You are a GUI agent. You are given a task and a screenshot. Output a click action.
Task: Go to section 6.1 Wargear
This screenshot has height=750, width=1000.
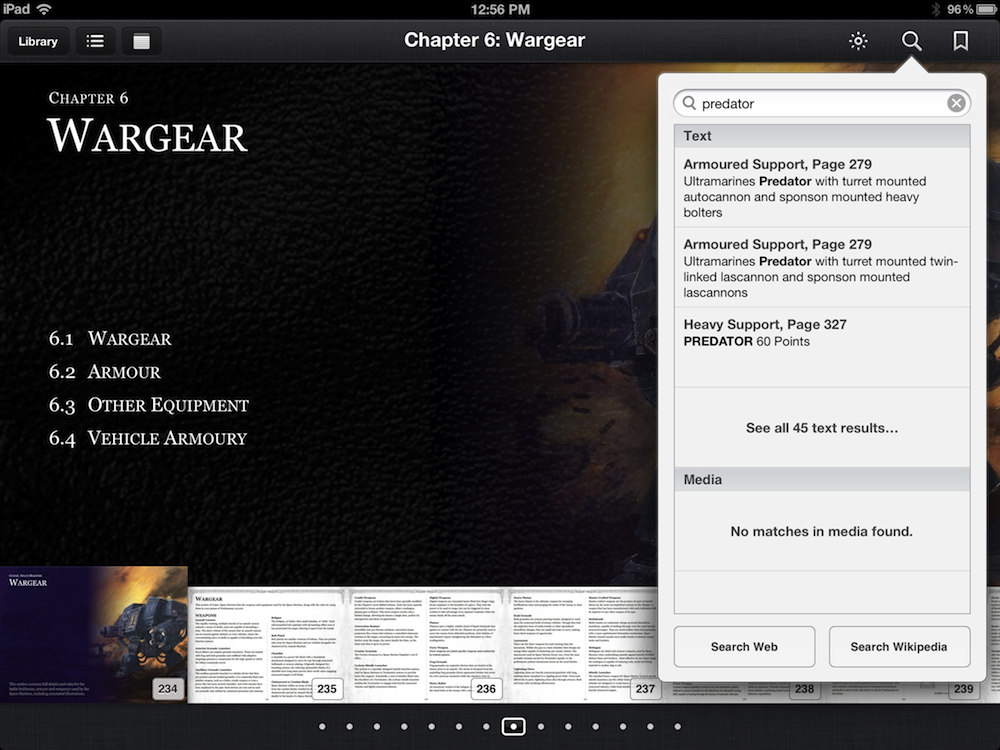[110, 339]
